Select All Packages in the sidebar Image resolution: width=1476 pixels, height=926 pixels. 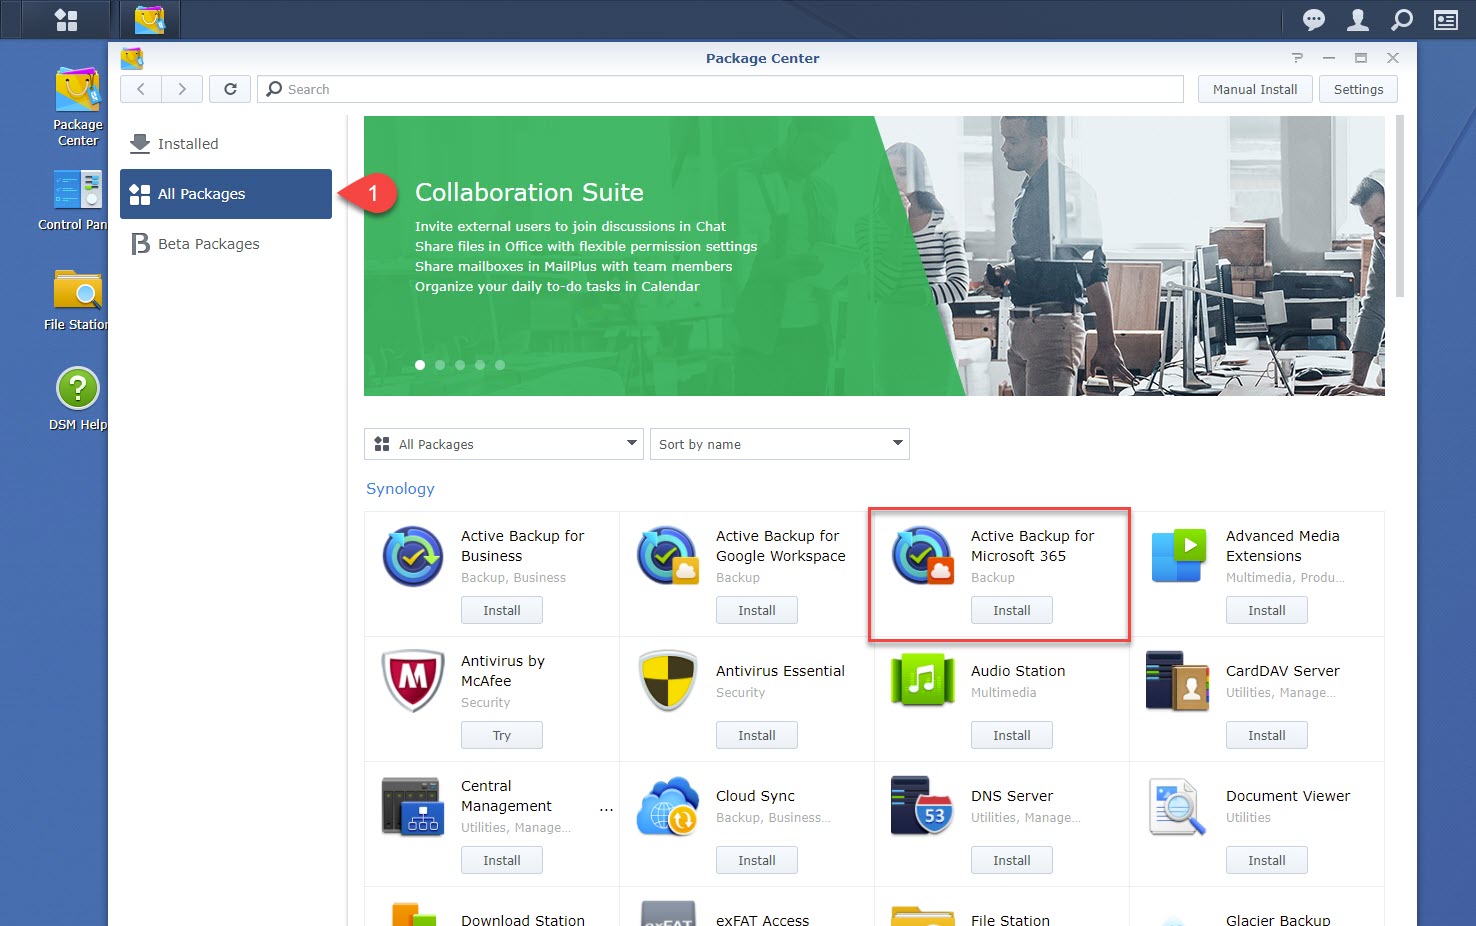click(x=226, y=194)
